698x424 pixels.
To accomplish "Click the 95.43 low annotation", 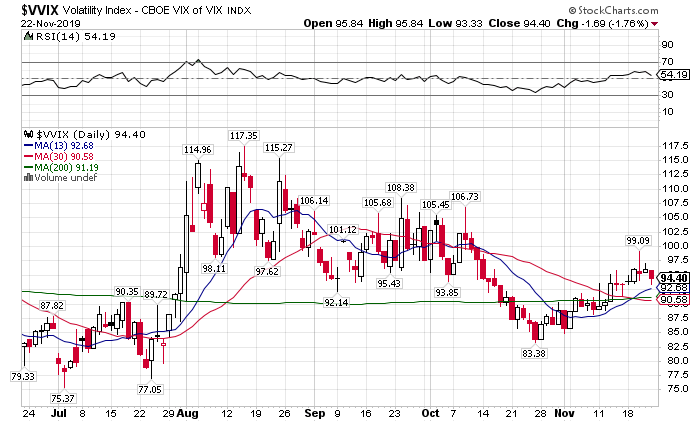I will coord(389,283).
